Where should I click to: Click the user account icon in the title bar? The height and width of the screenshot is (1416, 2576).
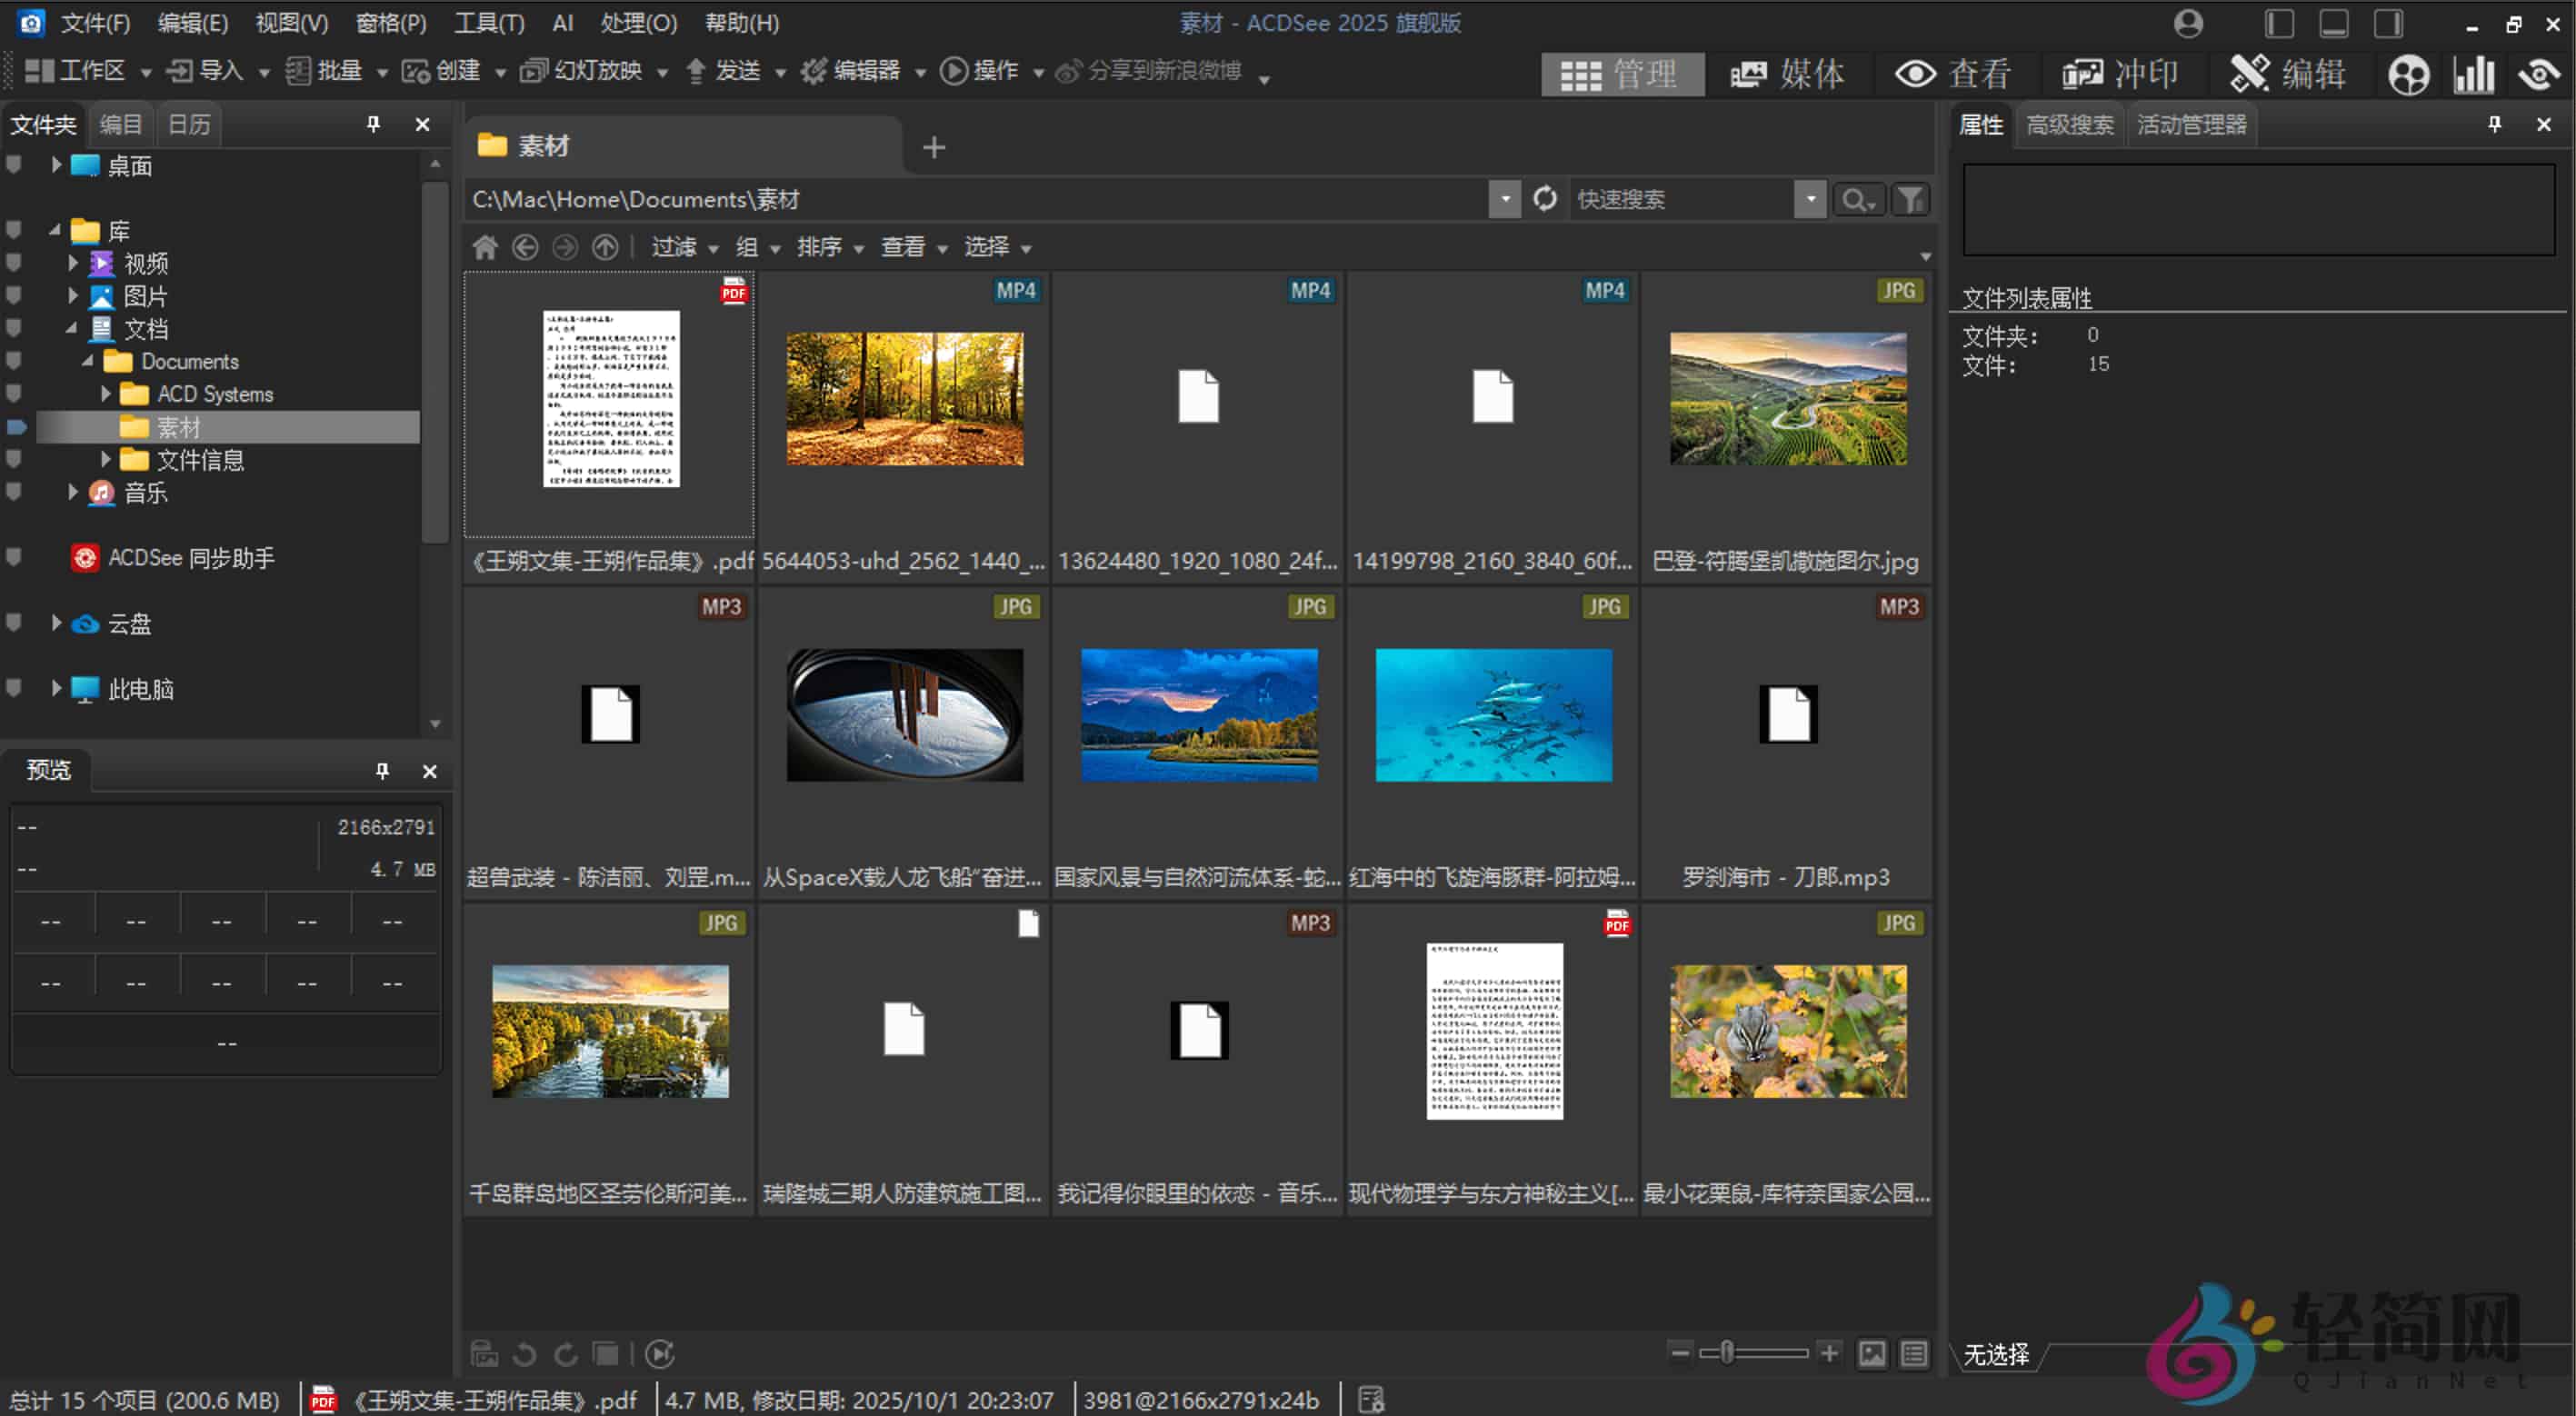pyautogui.click(x=2188, y=23)
